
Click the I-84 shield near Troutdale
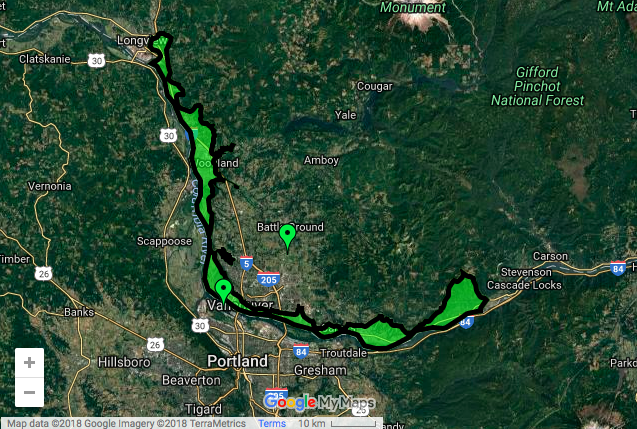click(301, 351)
